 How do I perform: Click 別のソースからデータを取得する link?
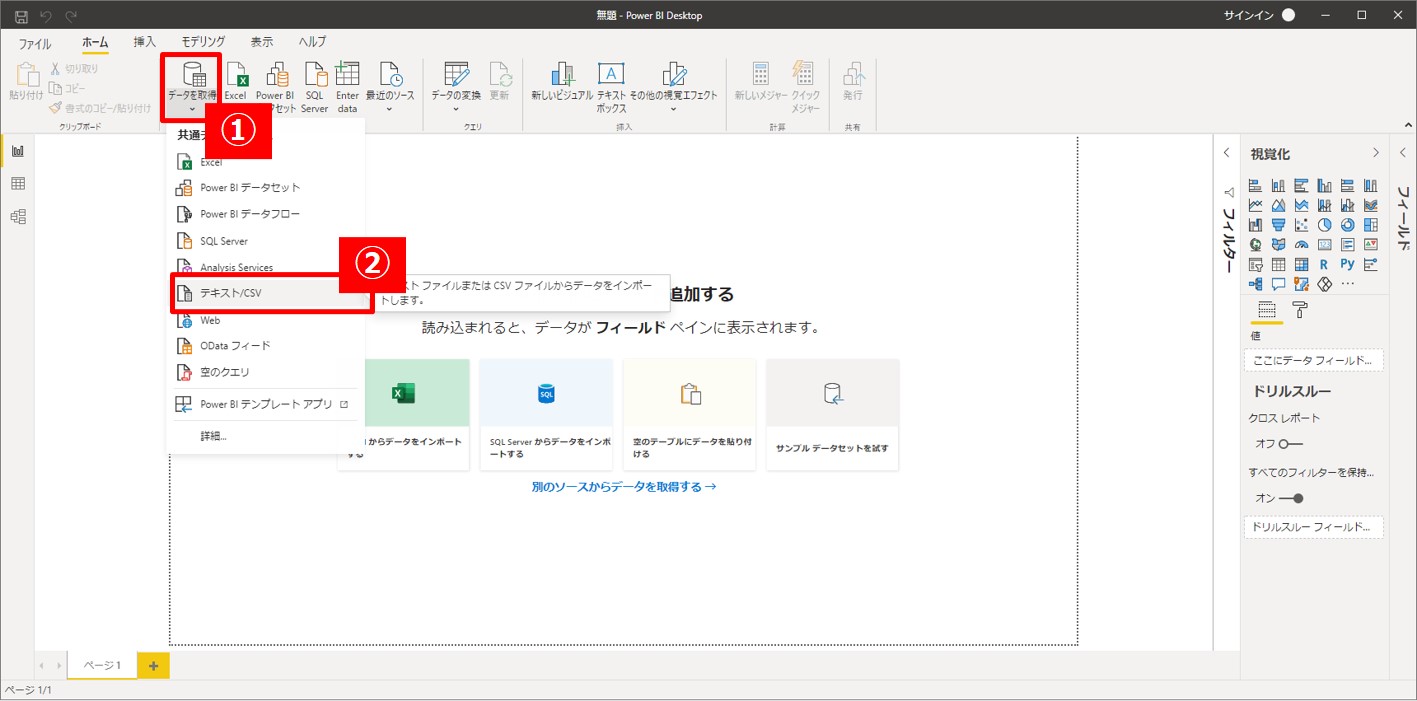click(x=623, y=487)
